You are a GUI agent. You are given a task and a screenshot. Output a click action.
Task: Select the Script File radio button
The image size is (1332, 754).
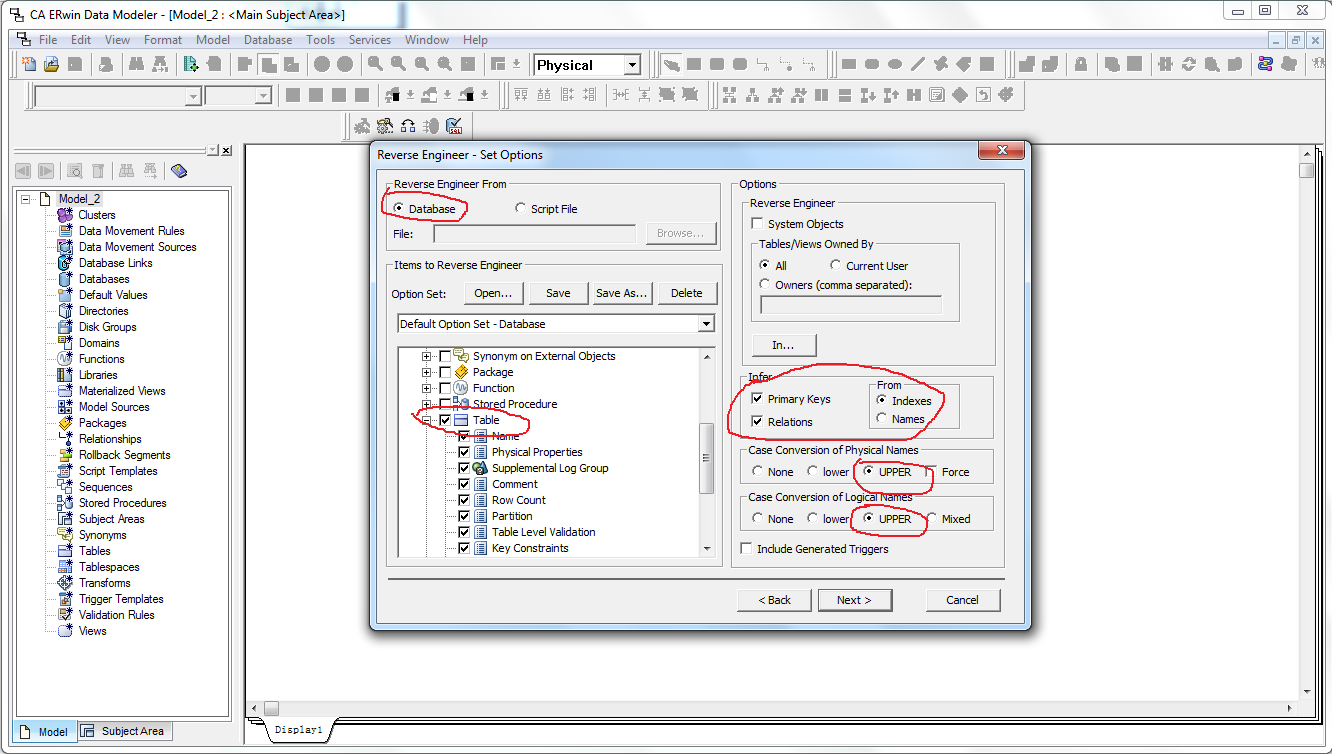pyautogui.click(x=521, y=209)
